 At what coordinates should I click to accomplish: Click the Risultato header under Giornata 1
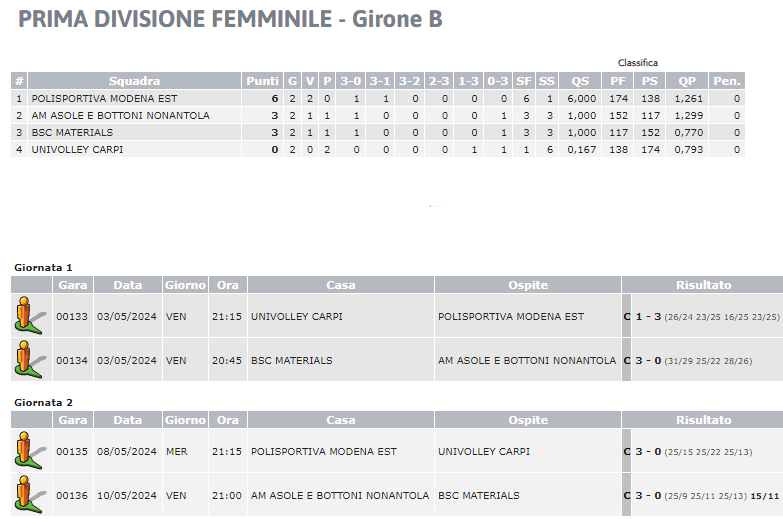tap(703, 285)
